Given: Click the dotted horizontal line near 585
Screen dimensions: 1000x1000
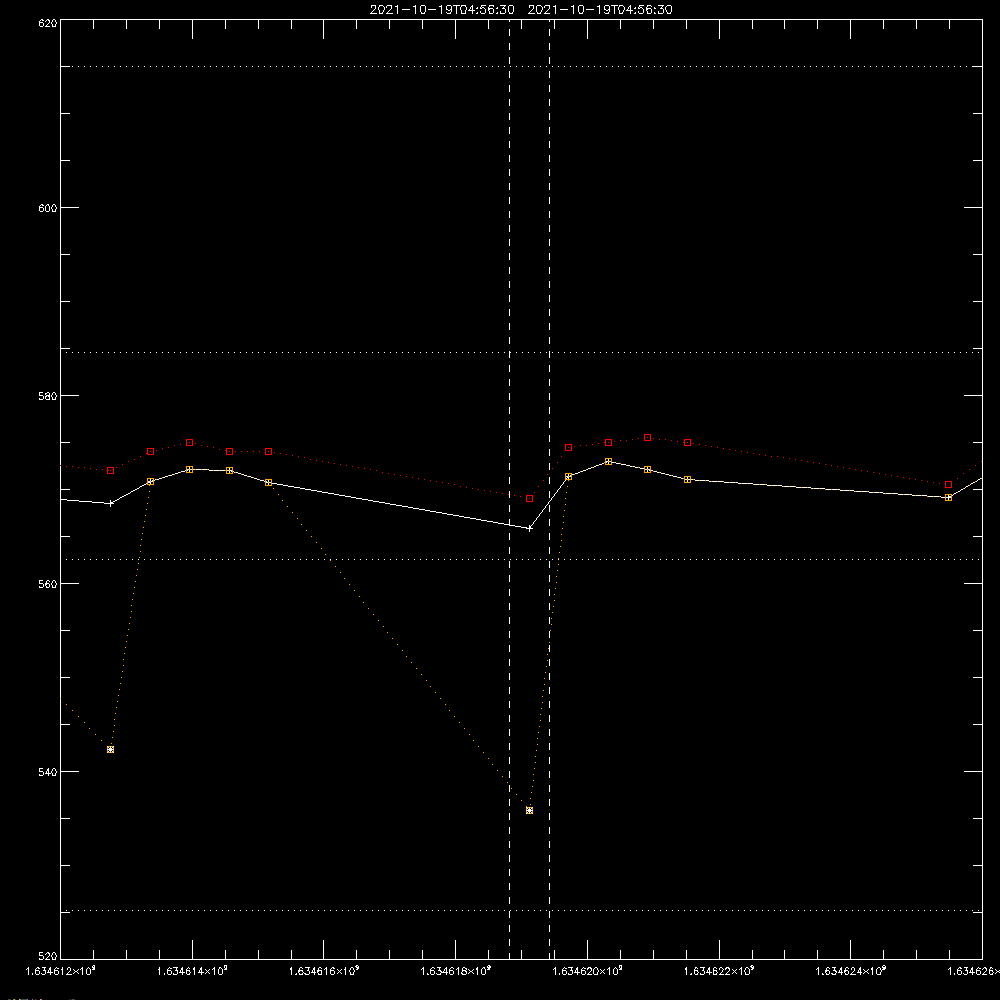Looking at the screenshot, I should tap(521, 352).
